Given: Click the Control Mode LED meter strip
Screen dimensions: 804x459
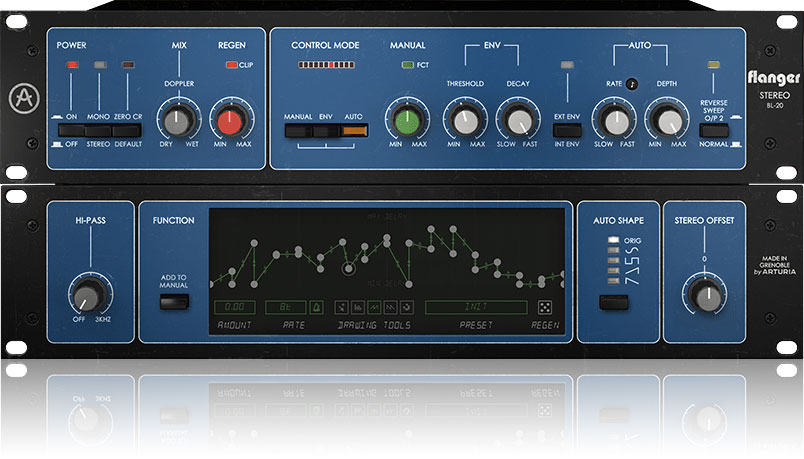Looking at the screenshot, I should [326, 65].
